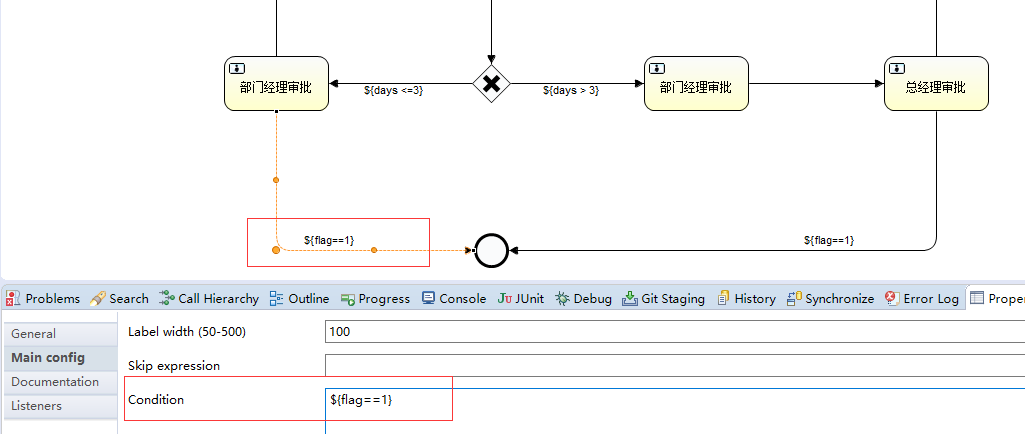Select the ${days > 3} flow label

pos(571,91)
